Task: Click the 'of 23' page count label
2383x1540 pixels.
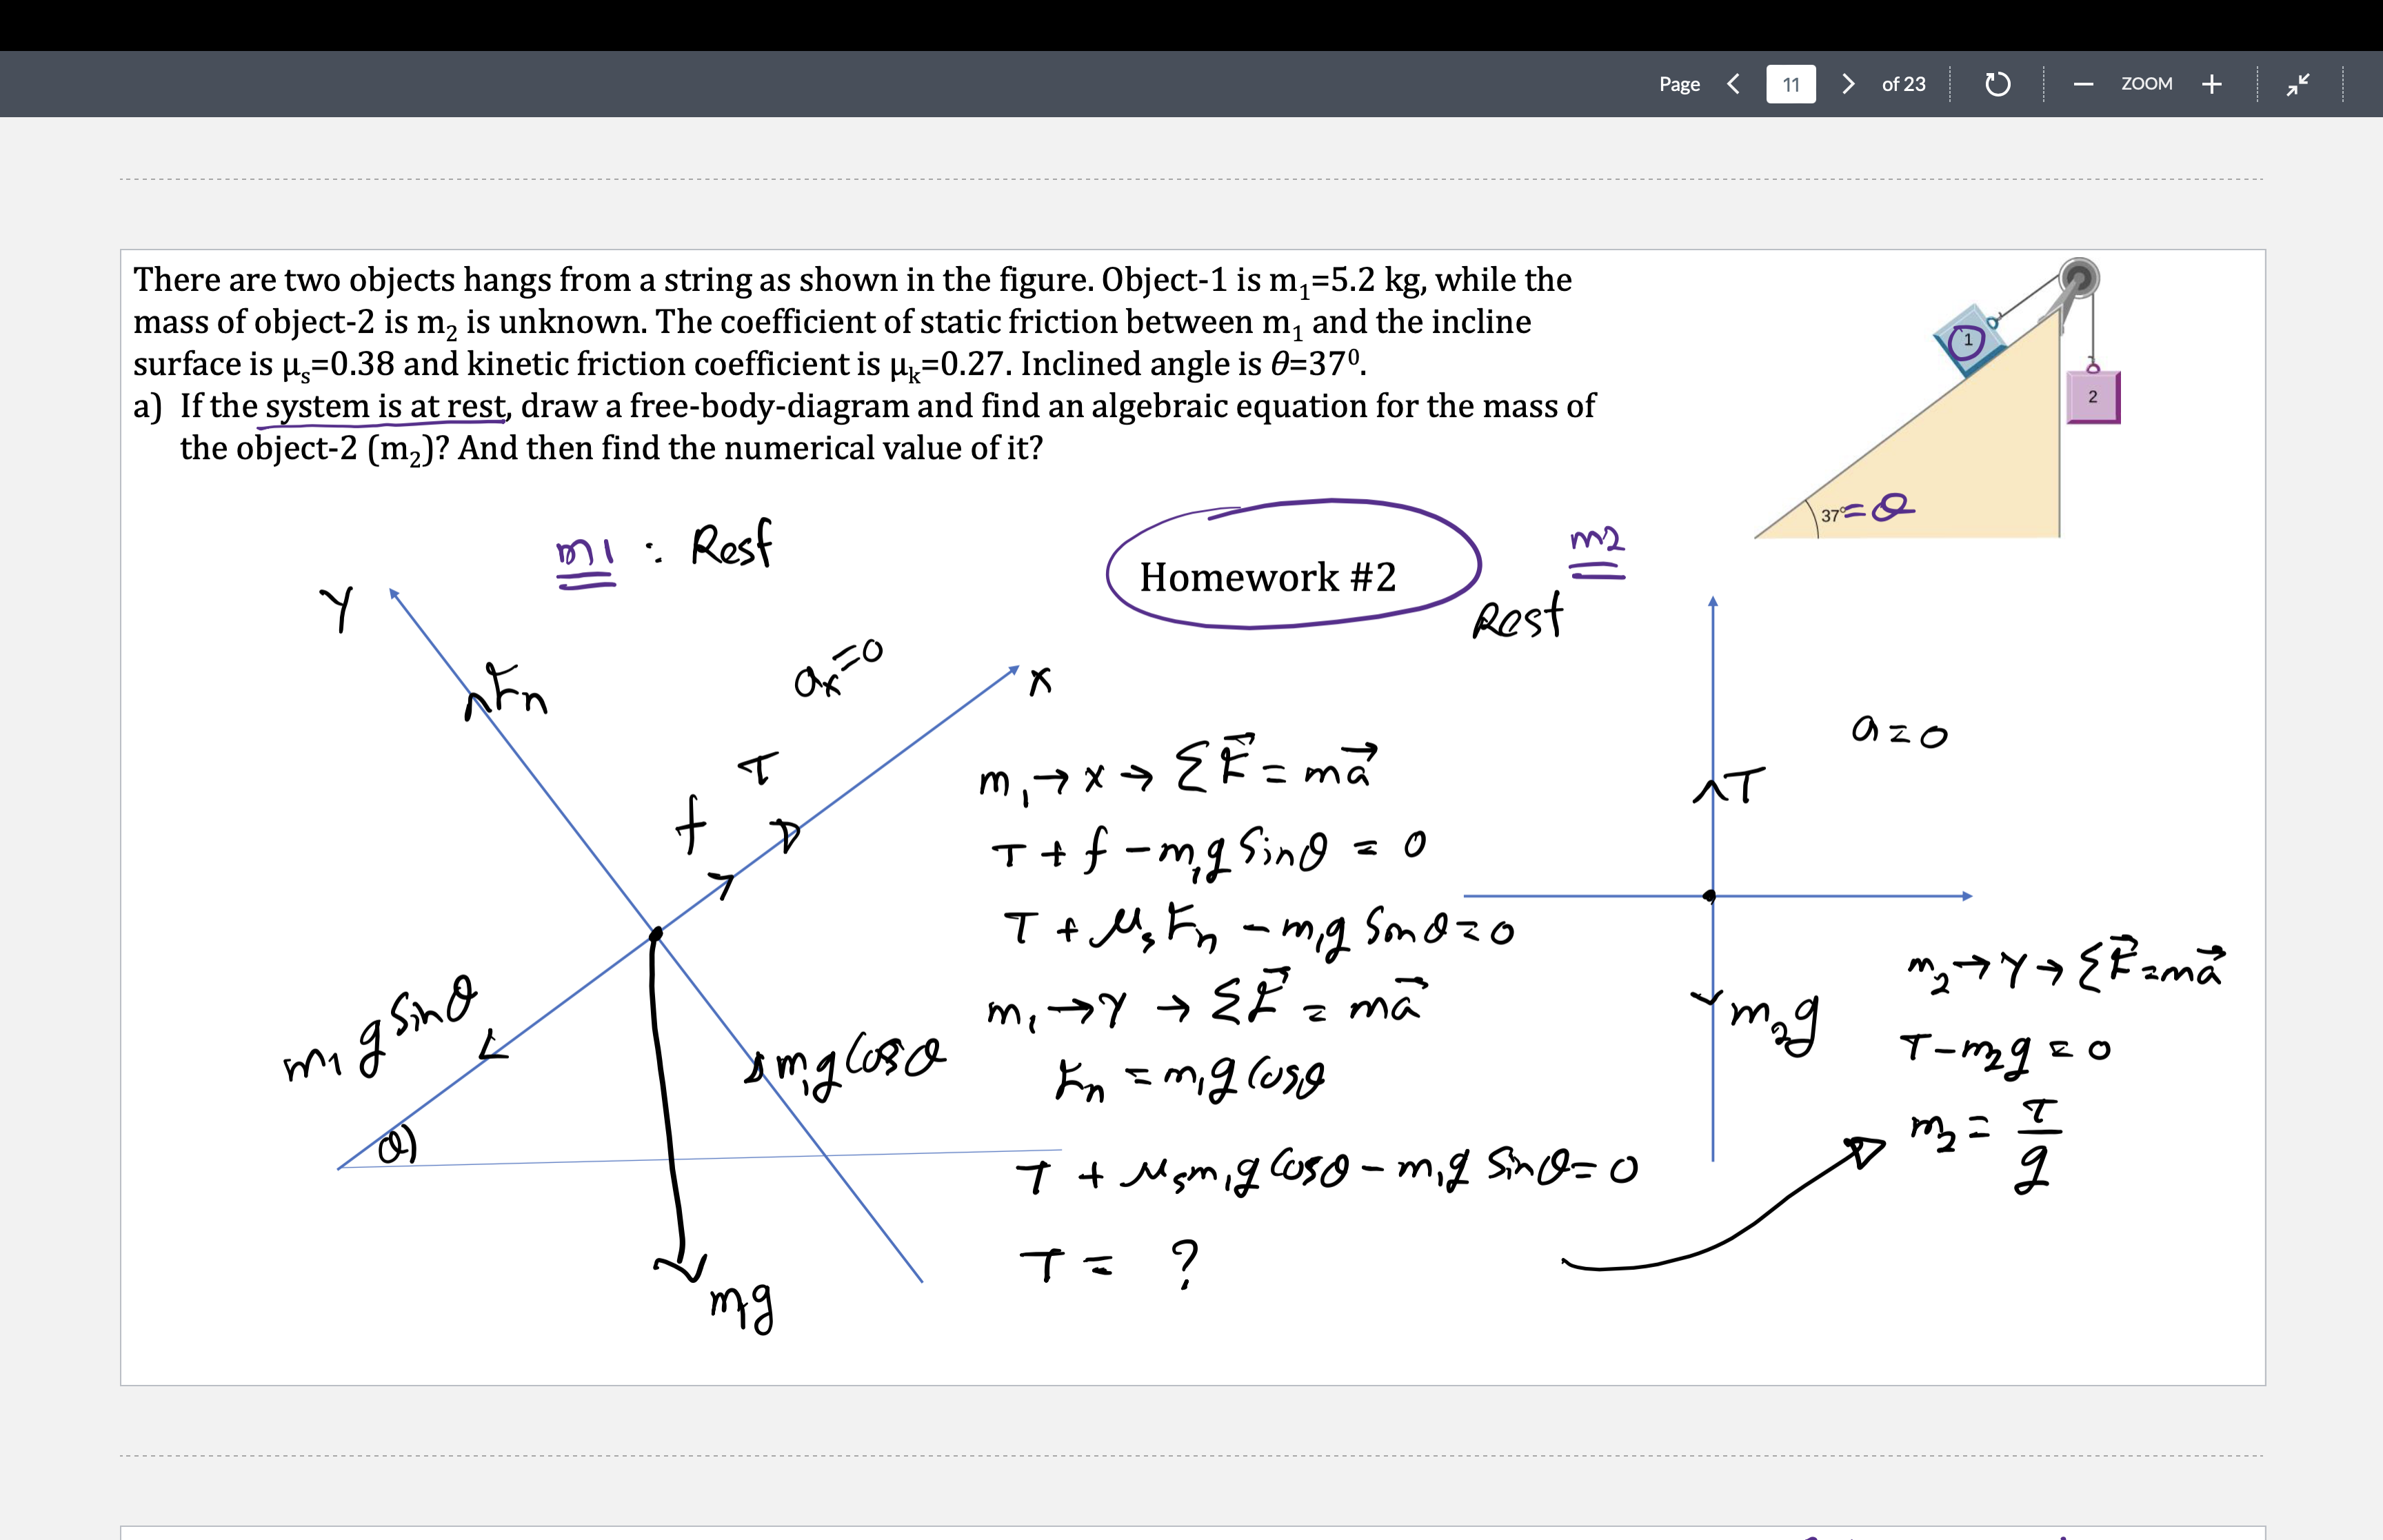Action: point(1903,84)
